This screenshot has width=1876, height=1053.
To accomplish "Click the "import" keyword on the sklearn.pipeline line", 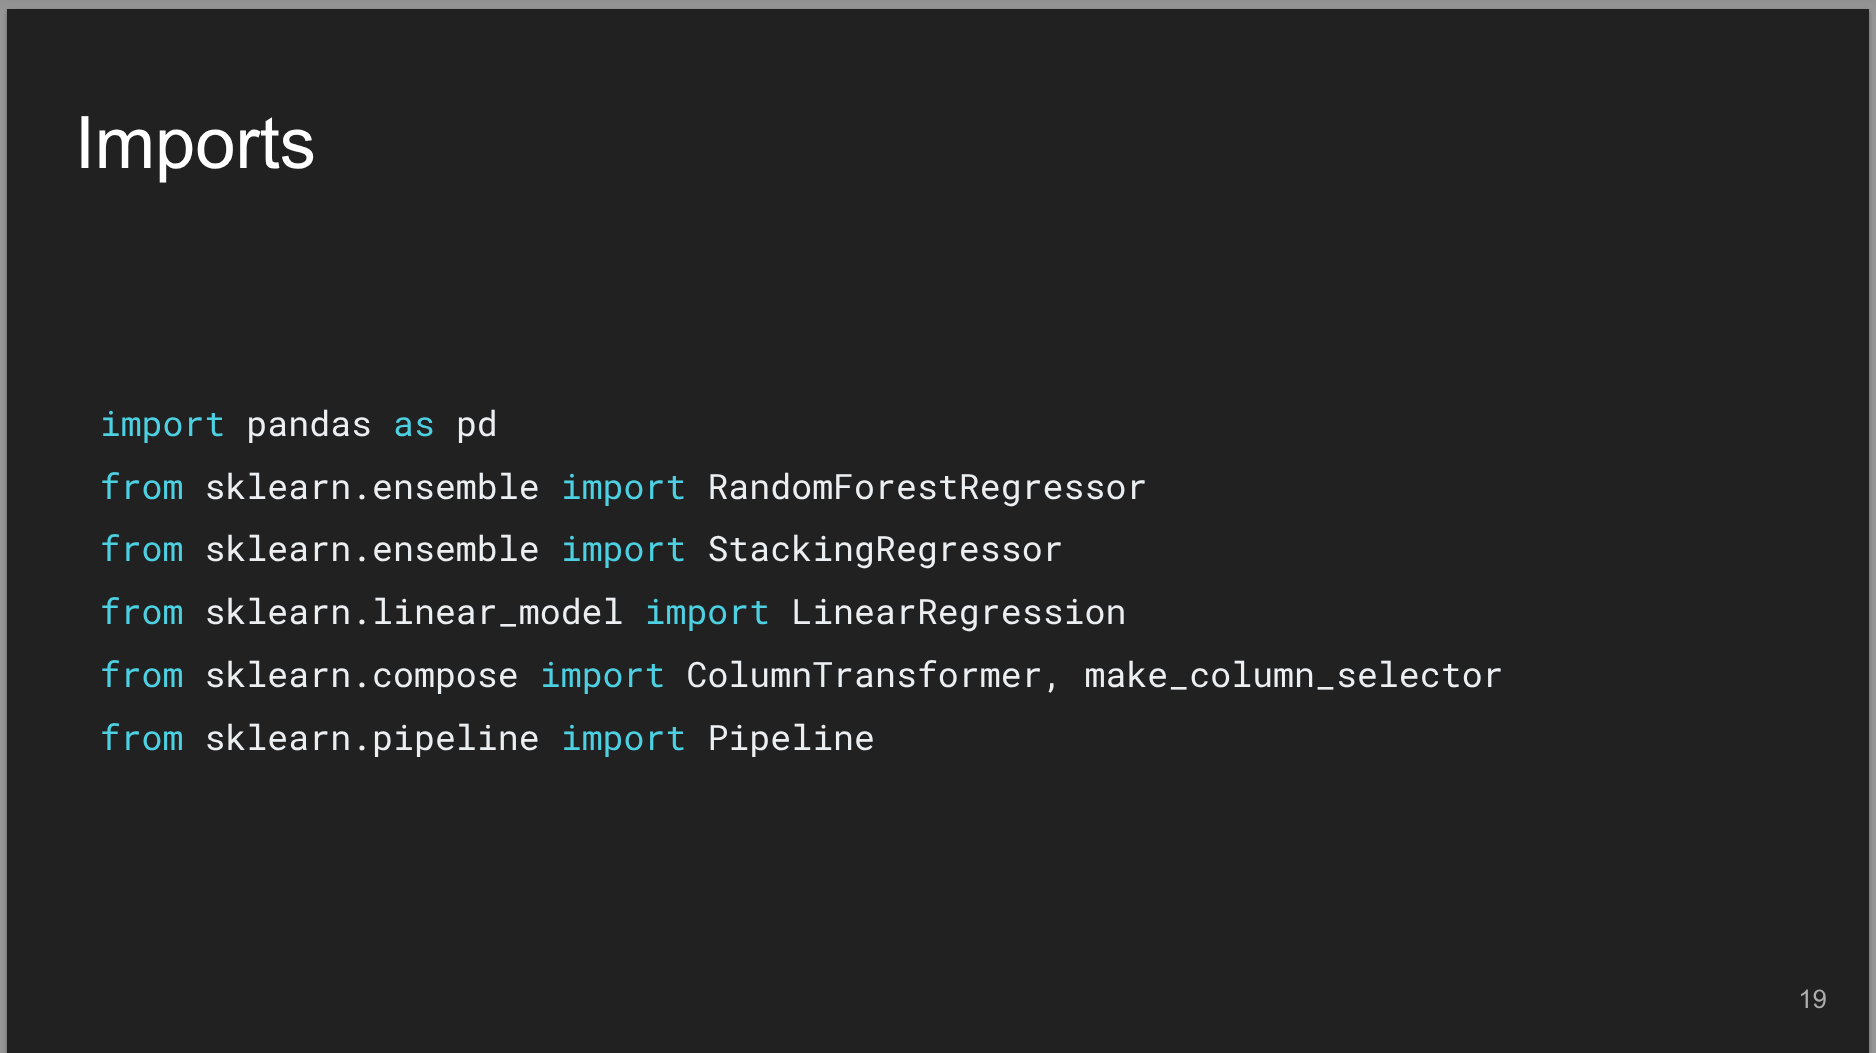I will click(x=623, y=739).
